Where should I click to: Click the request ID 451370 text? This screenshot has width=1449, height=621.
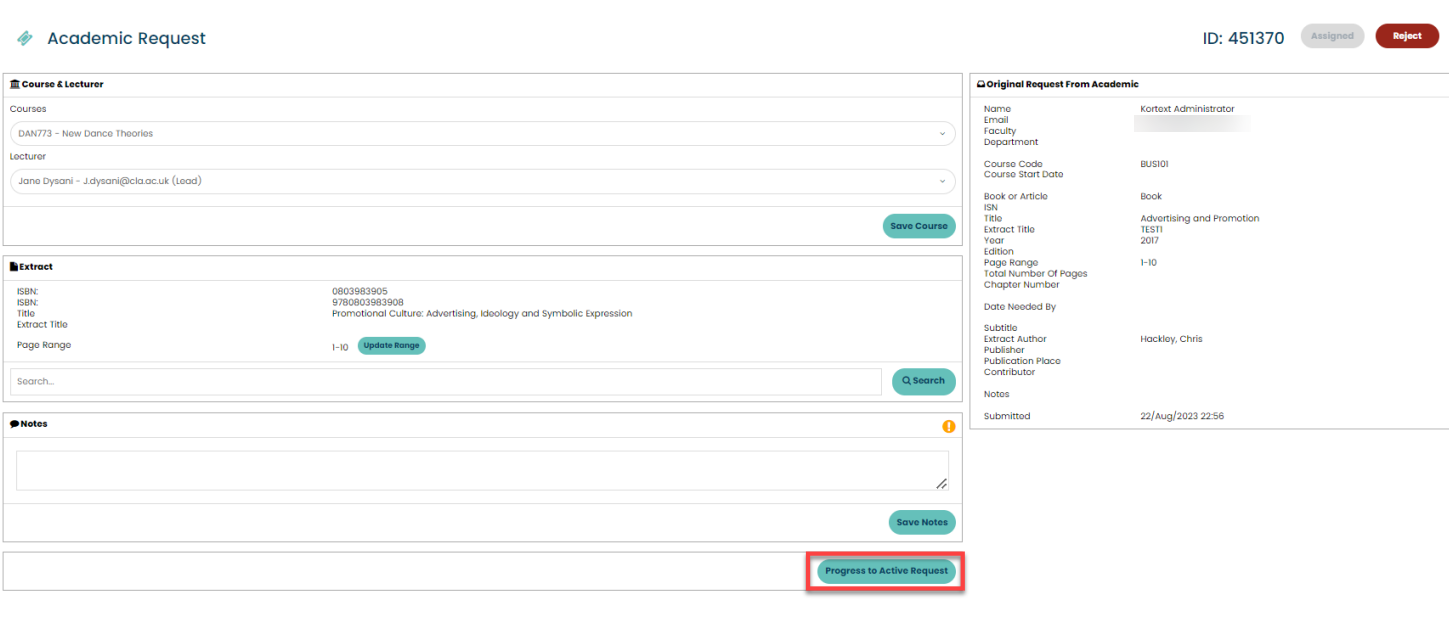point(1243,38)
